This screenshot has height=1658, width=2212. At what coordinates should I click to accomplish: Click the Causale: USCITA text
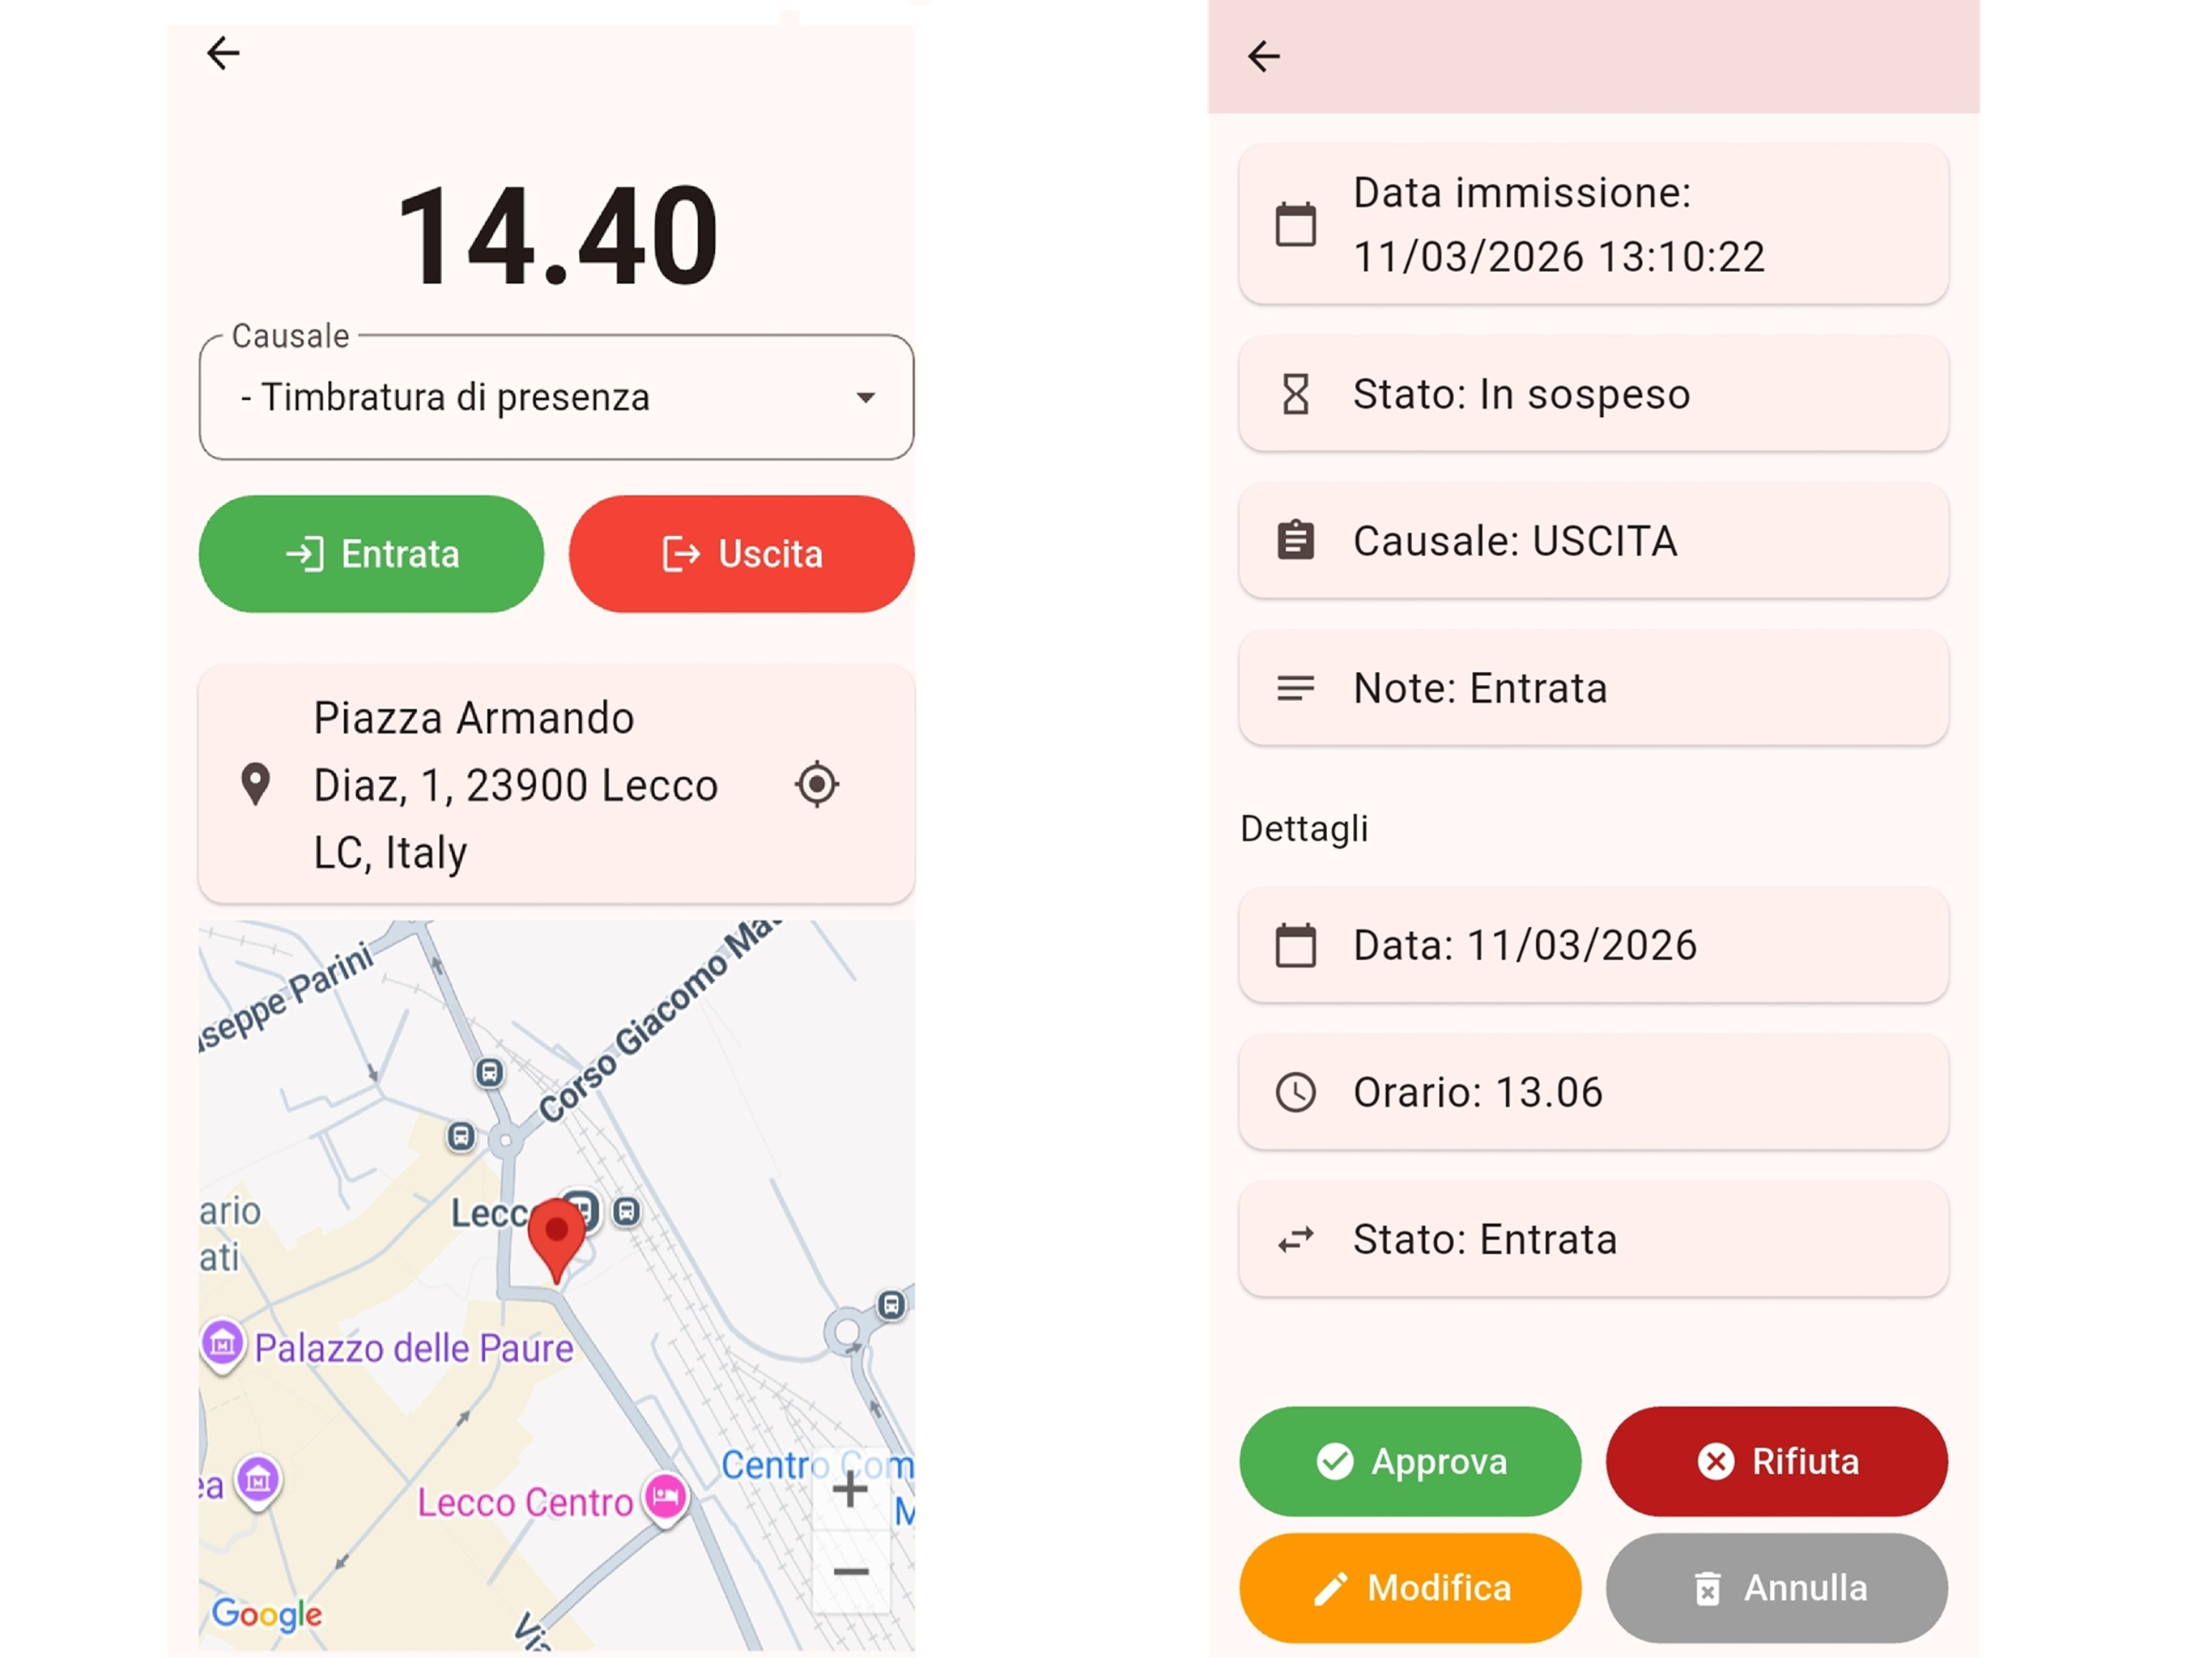(x=1515, y=540)
